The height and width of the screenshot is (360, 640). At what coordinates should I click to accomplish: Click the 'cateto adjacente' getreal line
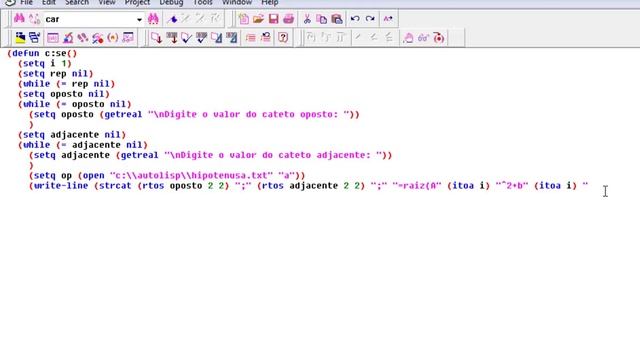point(211,155)
